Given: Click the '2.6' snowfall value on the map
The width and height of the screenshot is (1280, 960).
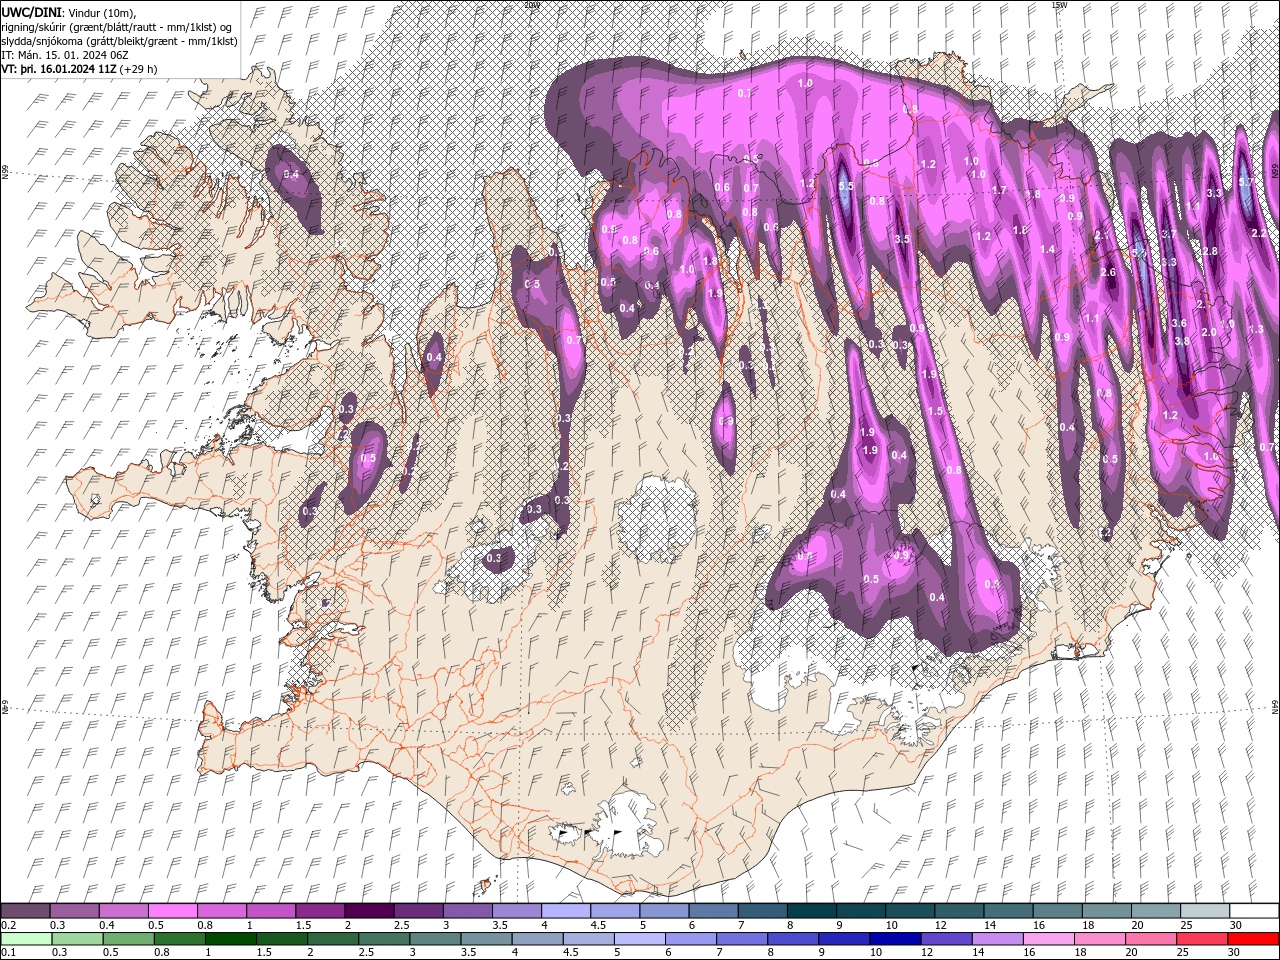Looking at the screenshot, I should (x=1108, y=272).
